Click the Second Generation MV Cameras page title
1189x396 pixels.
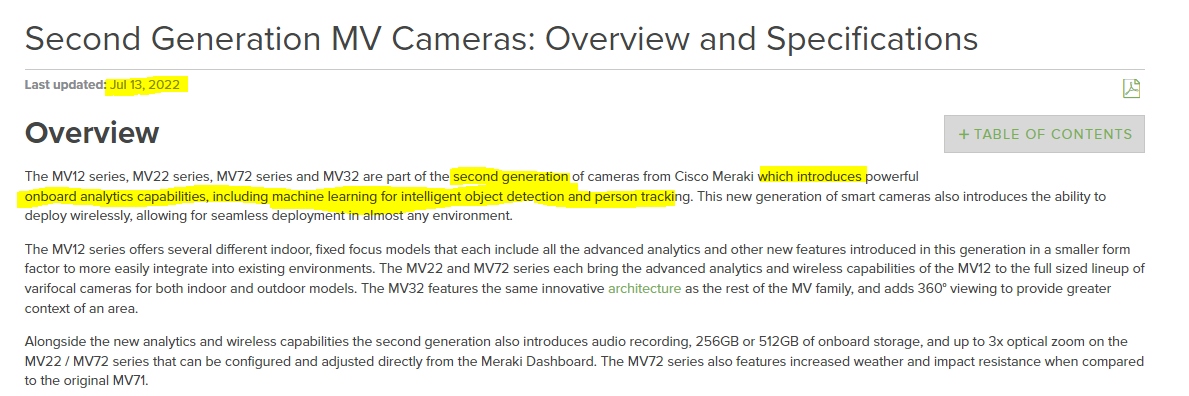pos(501,39)
